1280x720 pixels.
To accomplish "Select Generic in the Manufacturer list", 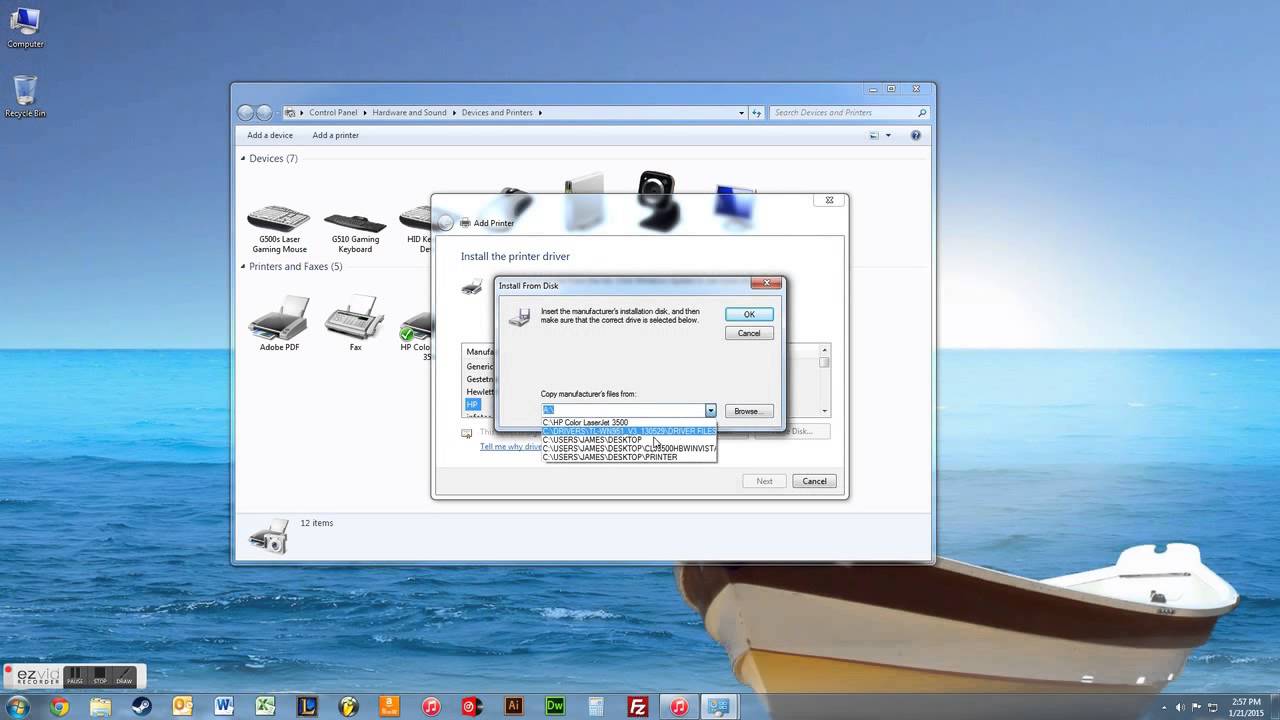I will tap(480, 366).
